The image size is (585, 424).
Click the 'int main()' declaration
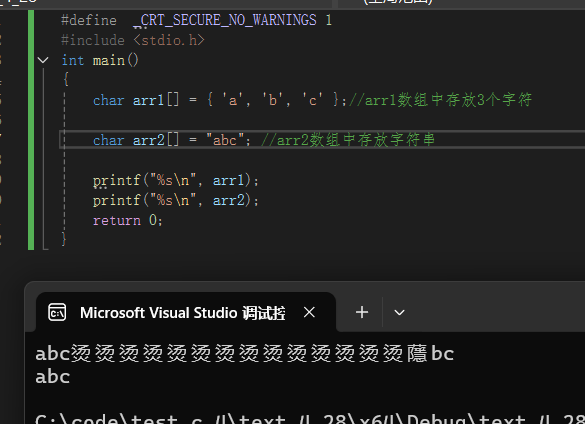coord(100,60)
